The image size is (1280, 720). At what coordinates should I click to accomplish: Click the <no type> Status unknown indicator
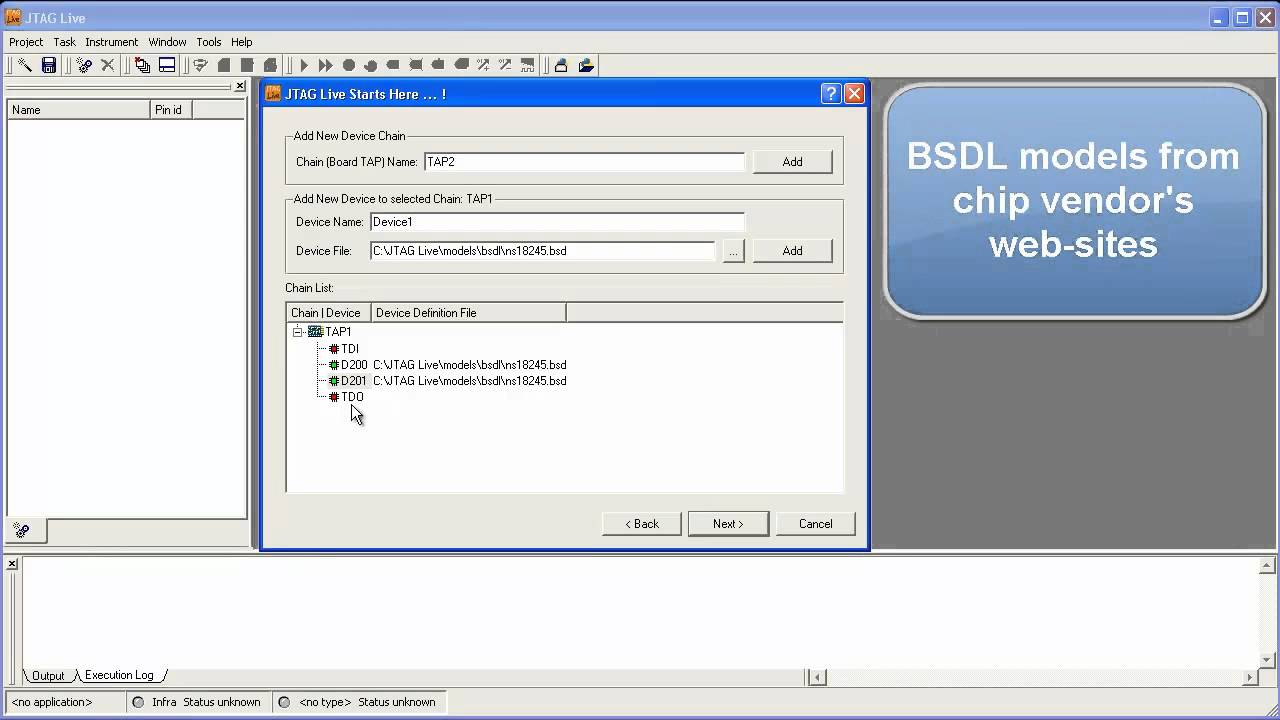358,702
